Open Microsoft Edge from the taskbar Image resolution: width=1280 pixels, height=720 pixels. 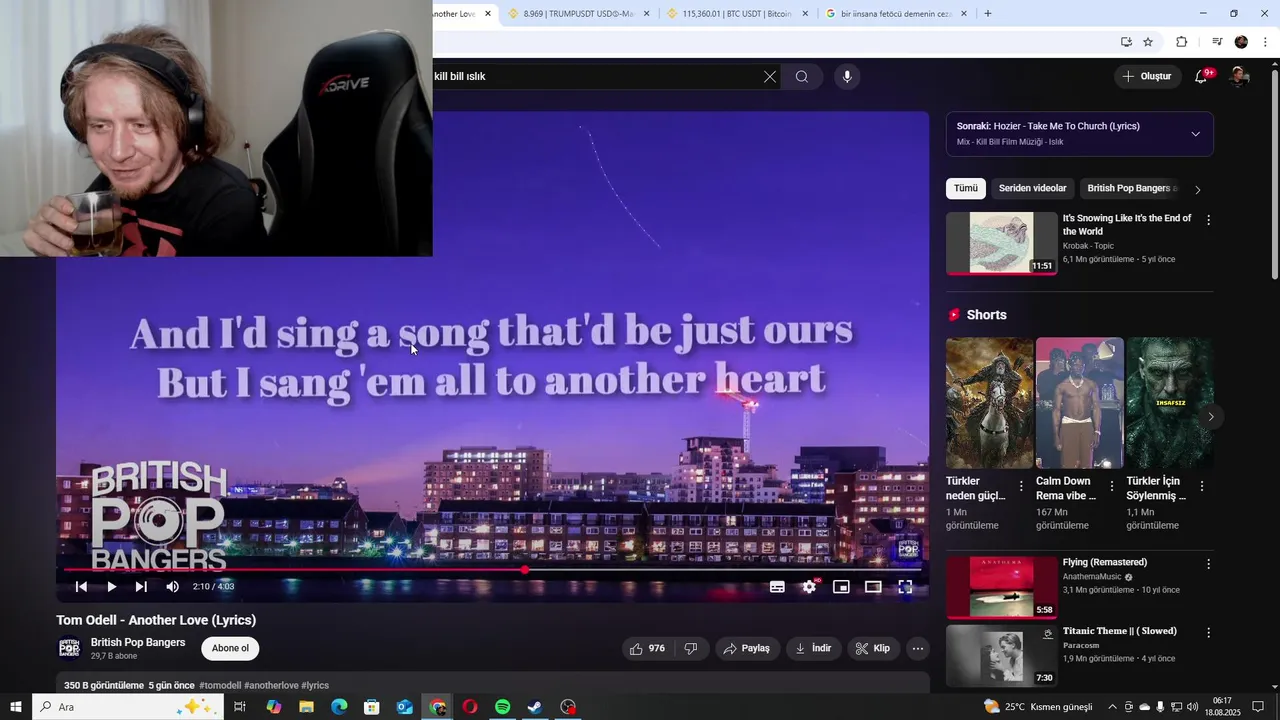click(x=339, y=707)
